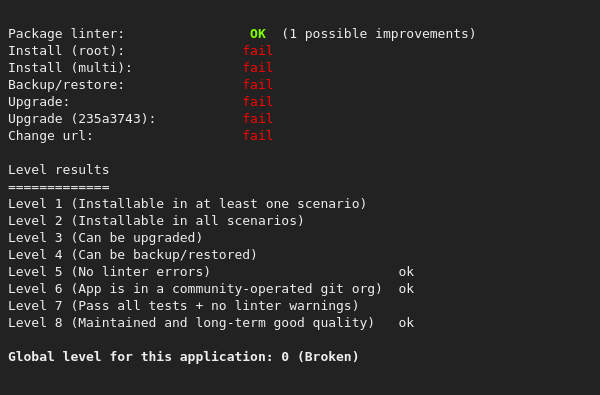Click the ok status for Level 8
The width and height of the screenshot is (600, 395).
[x=406, y=323]
